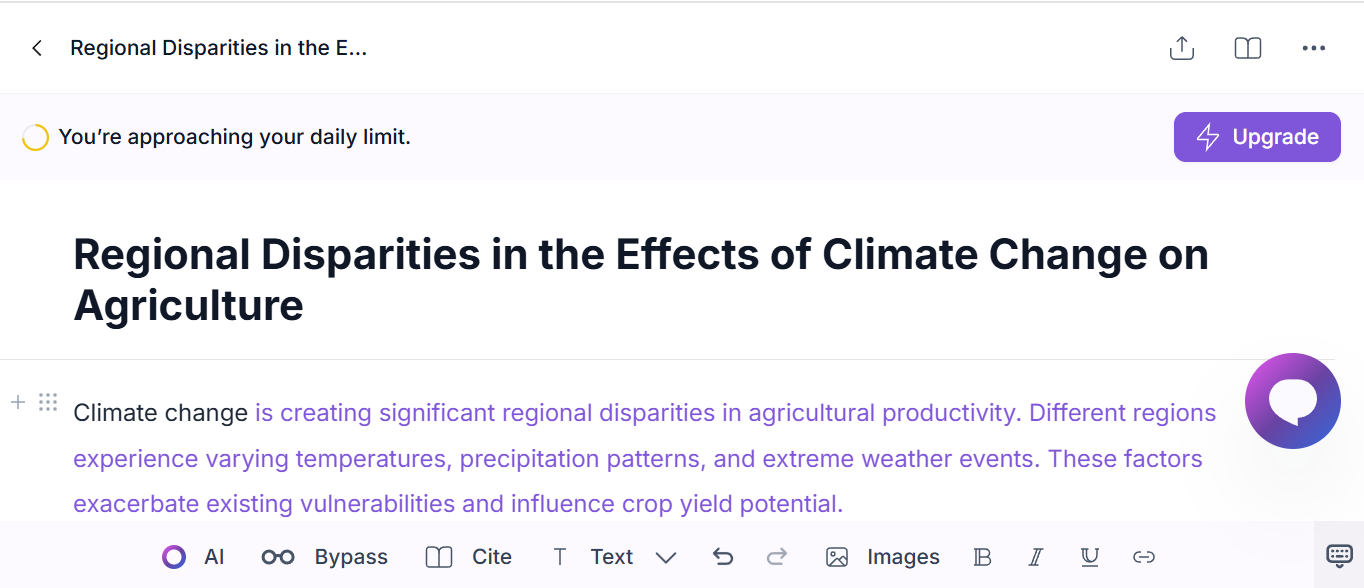This screenshot has width=1364, height=588.
Task: Click the purple Upgrade button
Action: (1257, 137)
